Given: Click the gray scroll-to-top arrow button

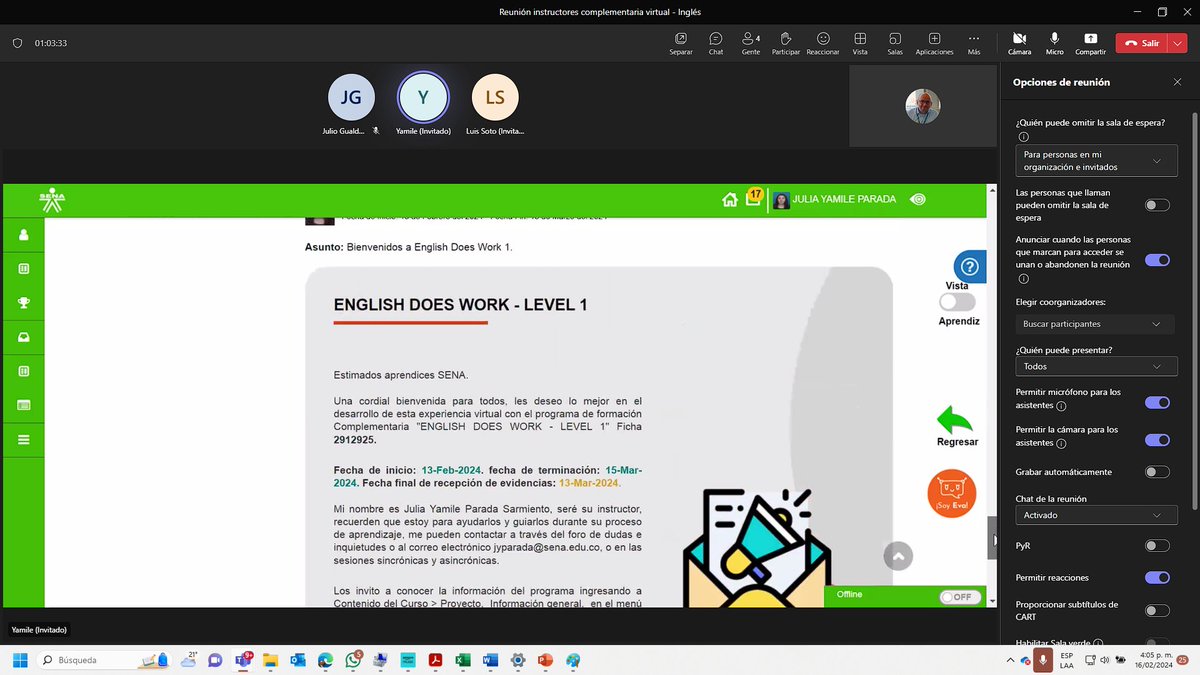Looking at the screenshot, I should (898, 556).
